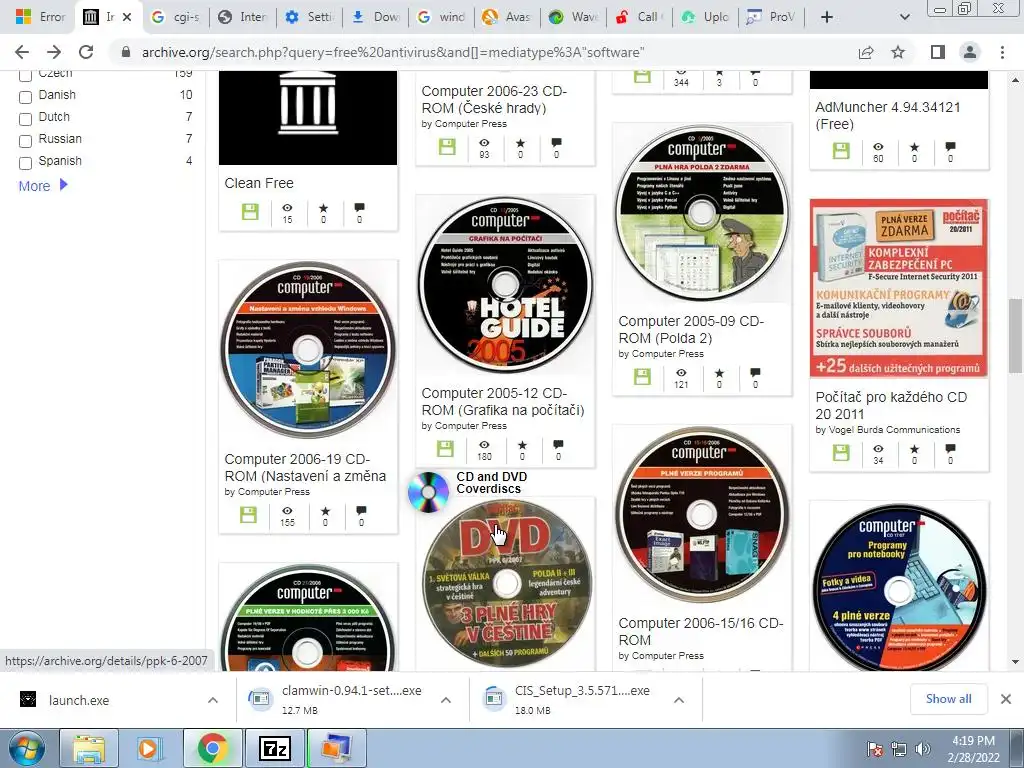Open Počítač pro každého CD 20 2011 title
Image resolution: width=1024 pixels, height=768 pixels.
891,406
